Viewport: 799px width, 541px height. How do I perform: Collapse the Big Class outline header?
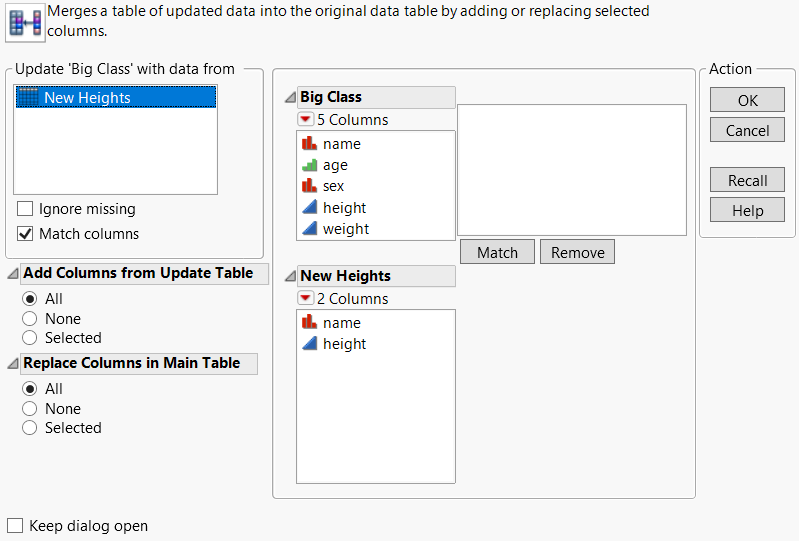pyautogui.click(x=290, y=98)
